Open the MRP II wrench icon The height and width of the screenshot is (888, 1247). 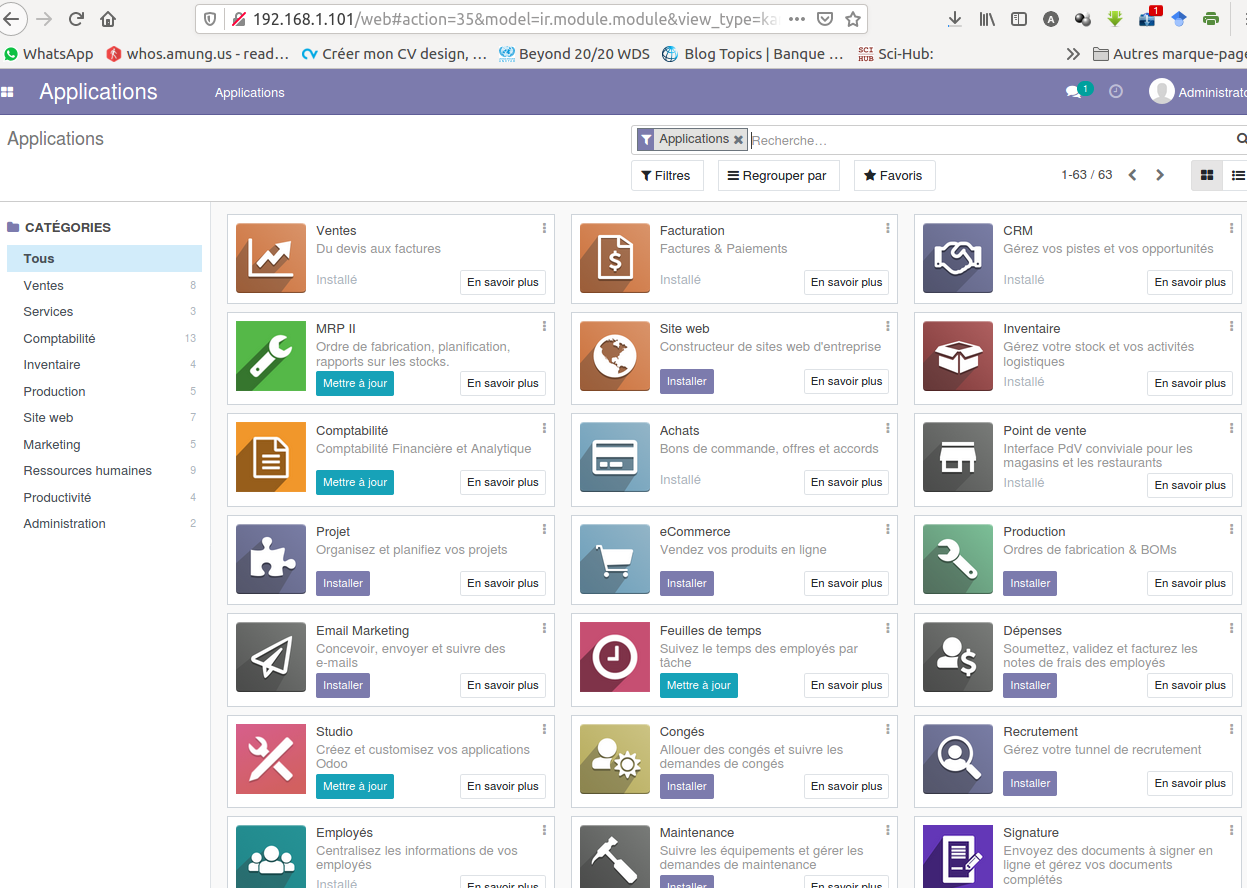click(271, 356)
